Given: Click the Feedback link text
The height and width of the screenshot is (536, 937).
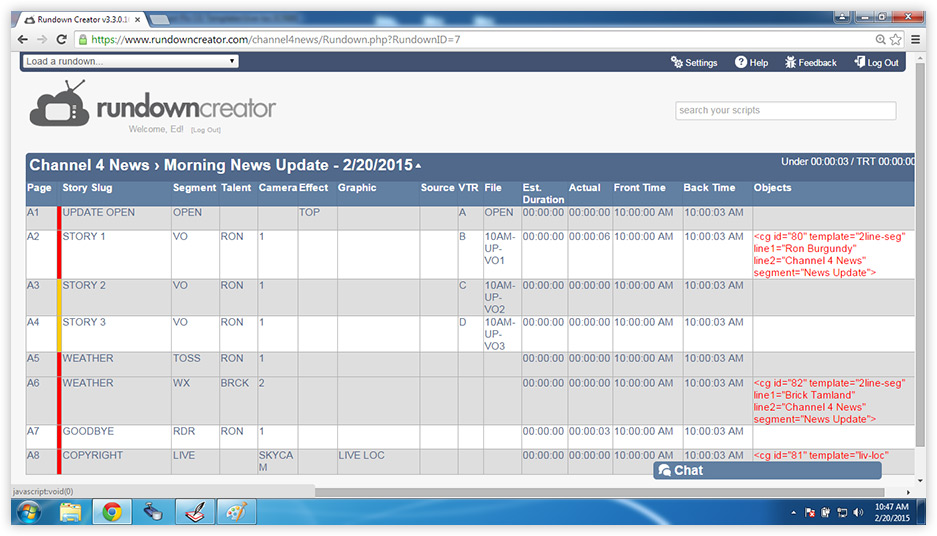Looking at the screenshot, I should pyautogui.click(x=817, y=62).
